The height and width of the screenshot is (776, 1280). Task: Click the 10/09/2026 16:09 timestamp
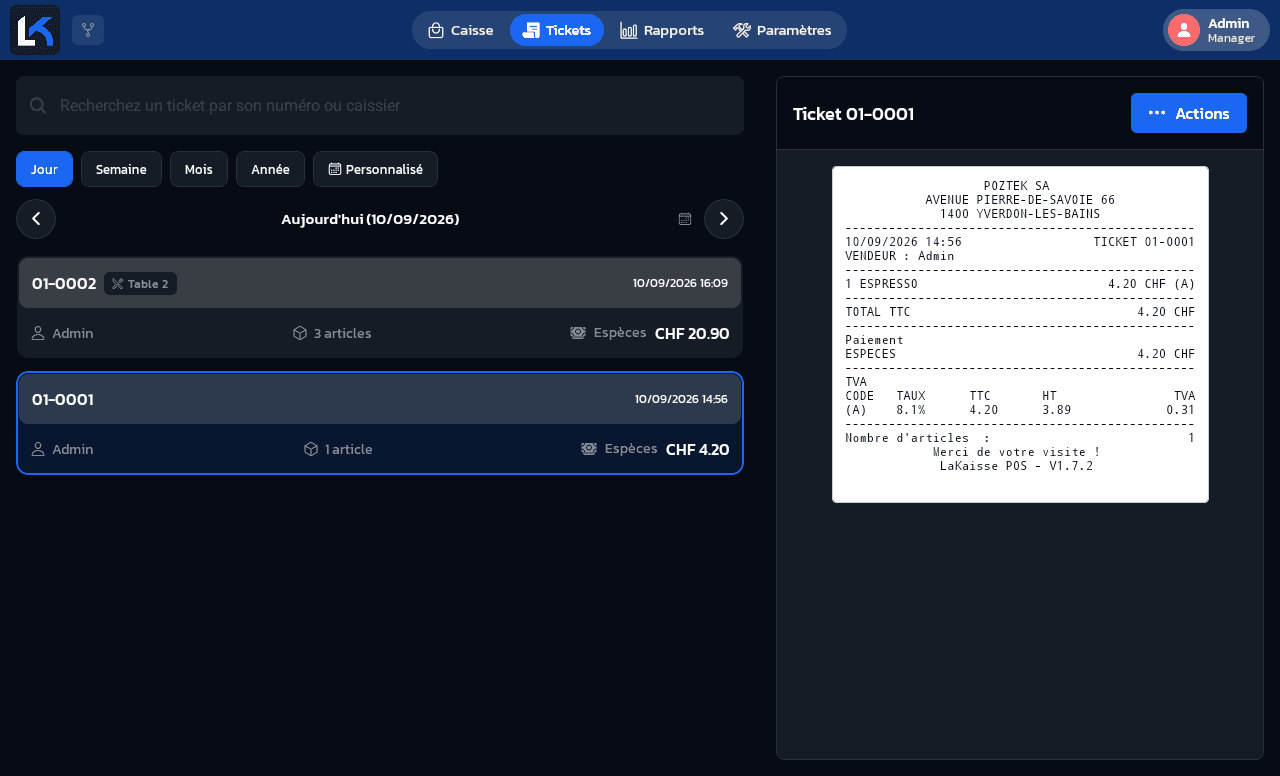(x=680, y=284)
